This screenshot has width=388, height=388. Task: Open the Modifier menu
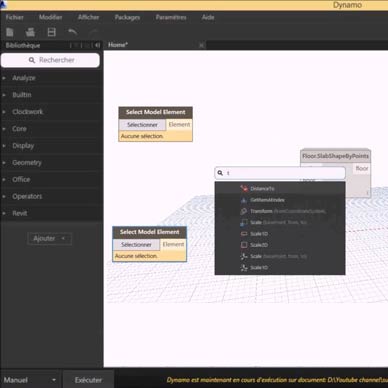pos(51,17)
